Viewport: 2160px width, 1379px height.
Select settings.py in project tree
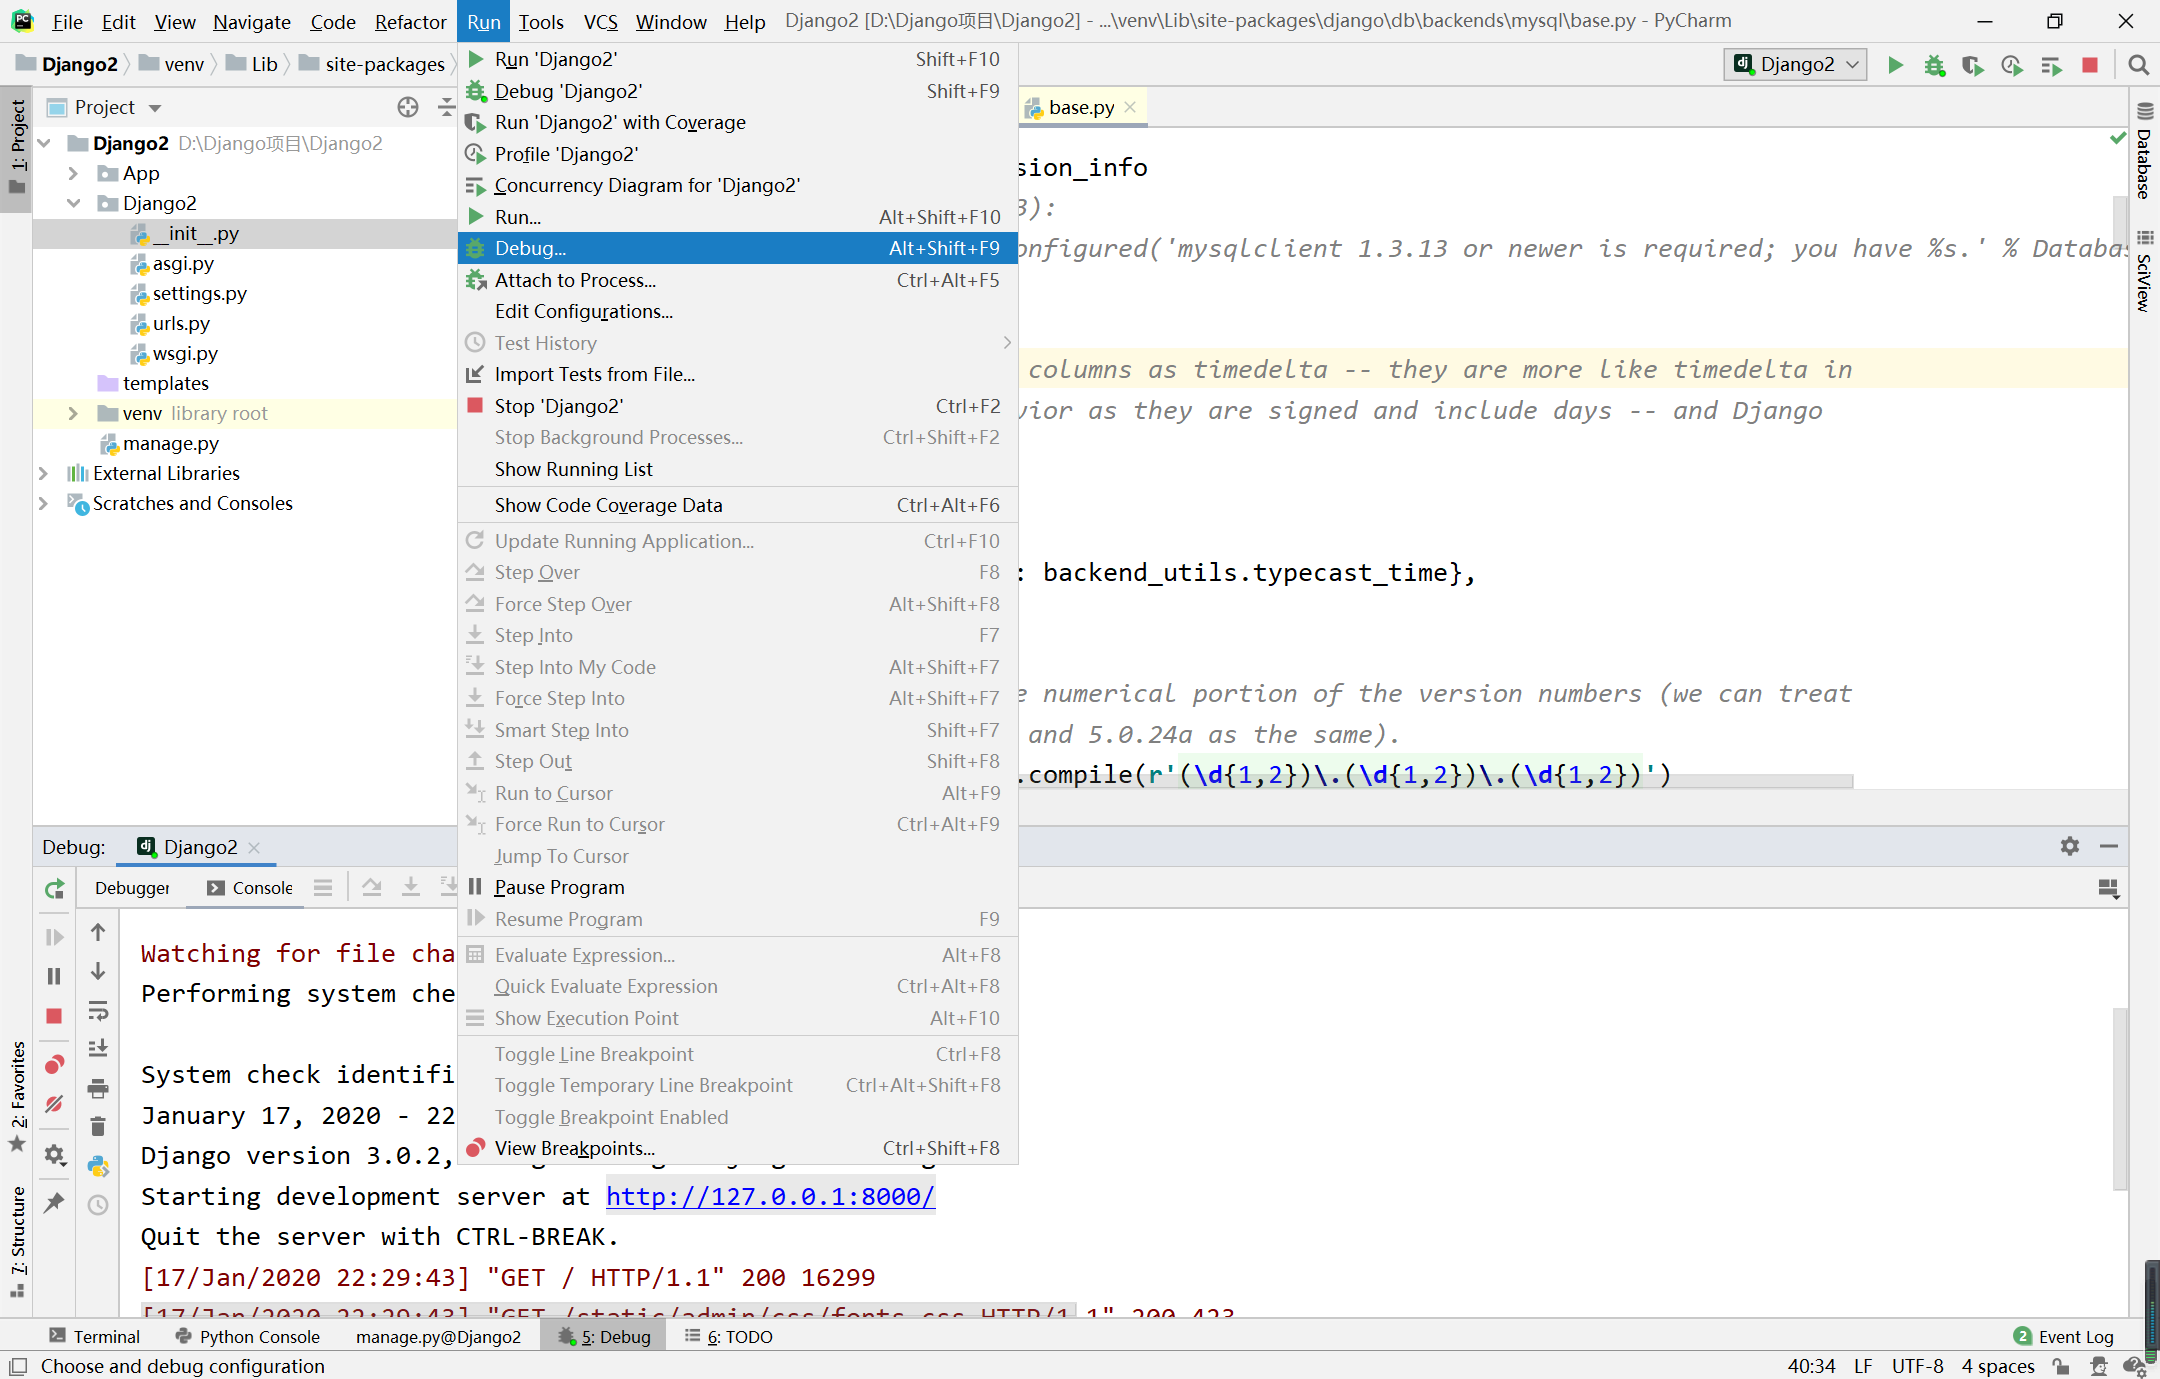coord(199,293)
